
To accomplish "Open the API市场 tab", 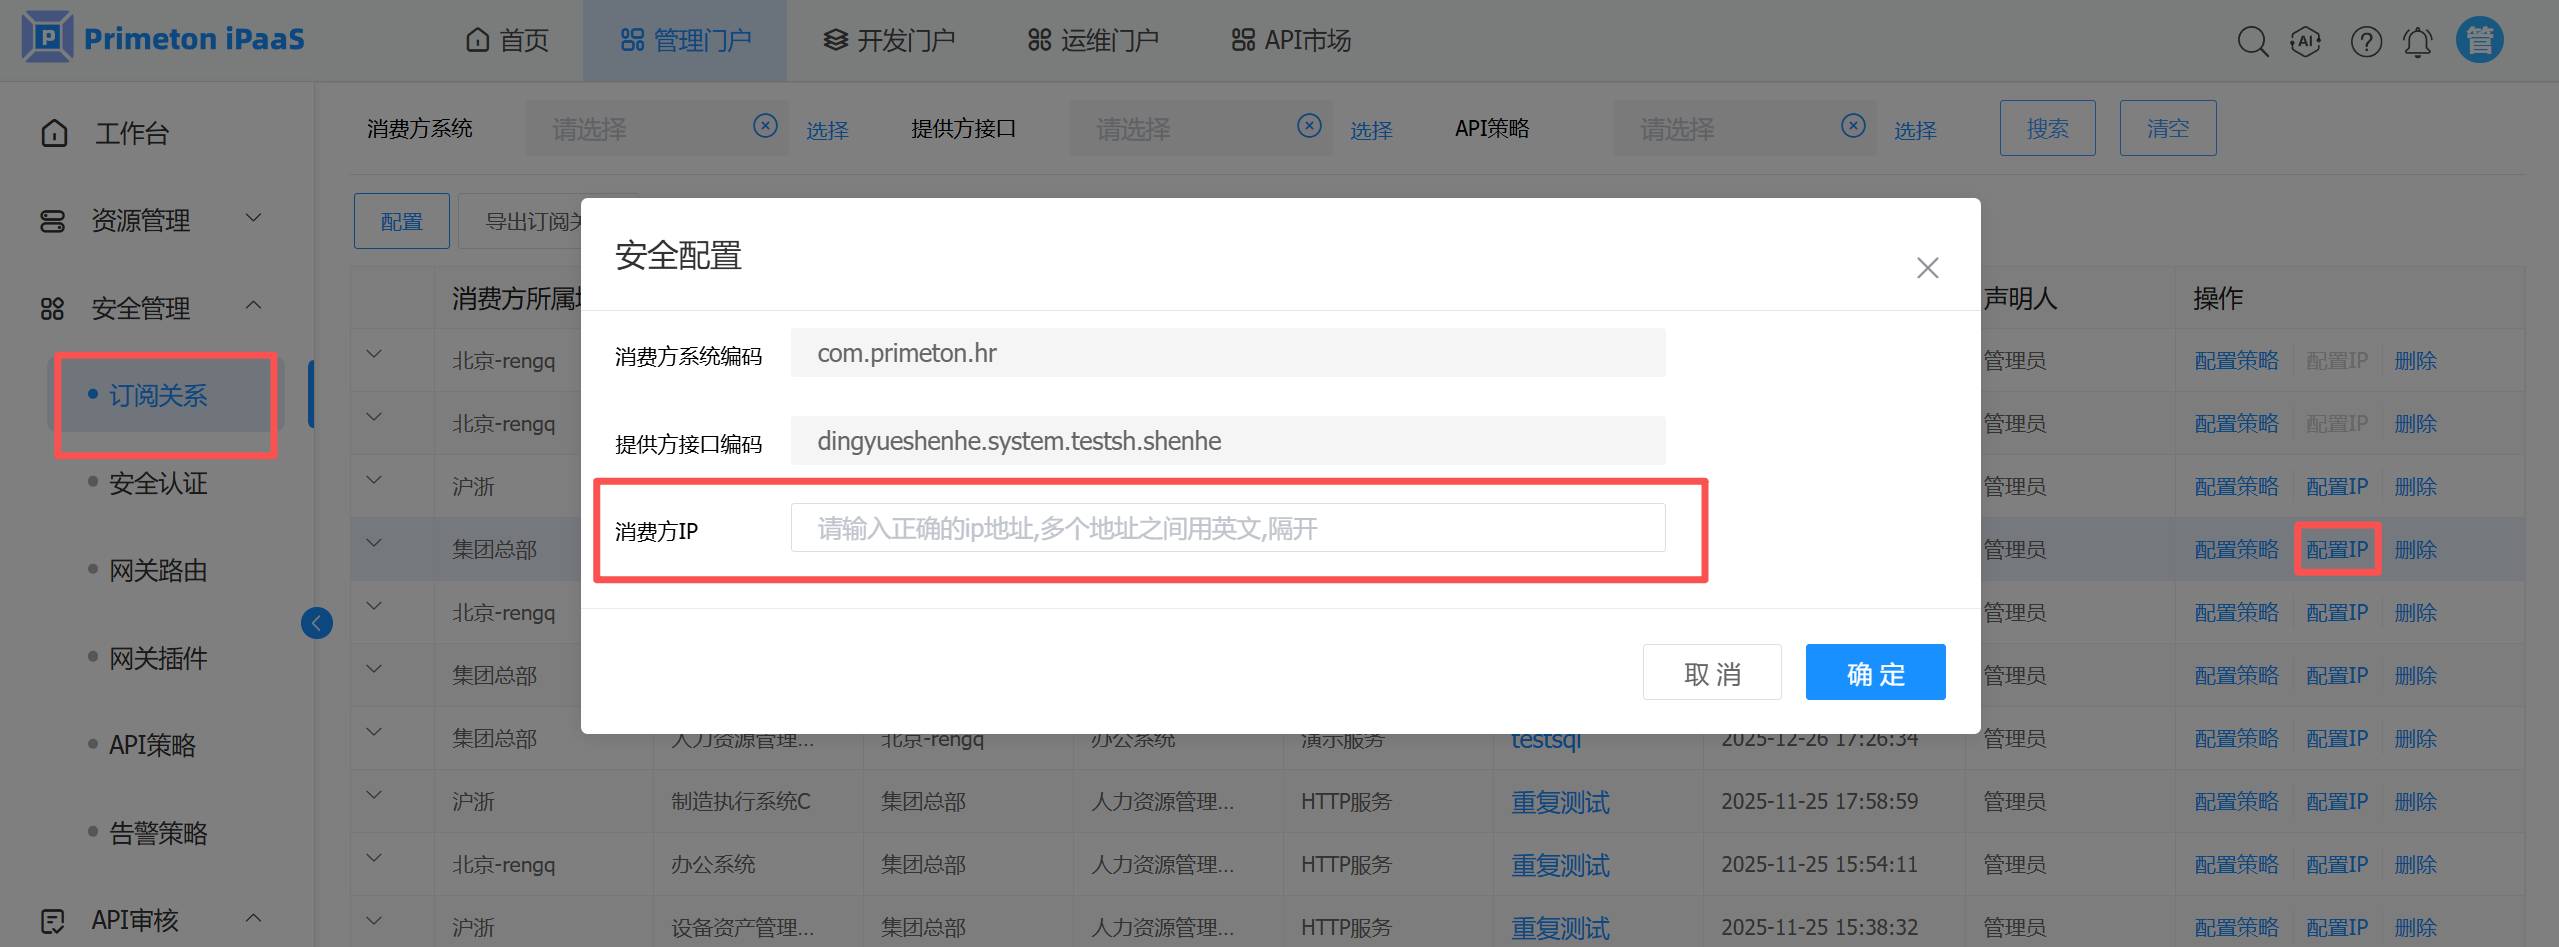I will coord(1291,41).
